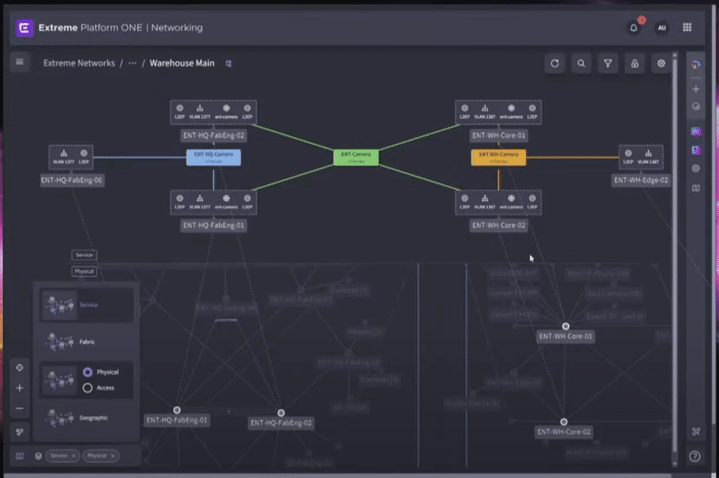Viewport: 719px width, 478px height.
Task: Open the filter funnel tool
Action: pyautogui.click(x=608, y=63)
